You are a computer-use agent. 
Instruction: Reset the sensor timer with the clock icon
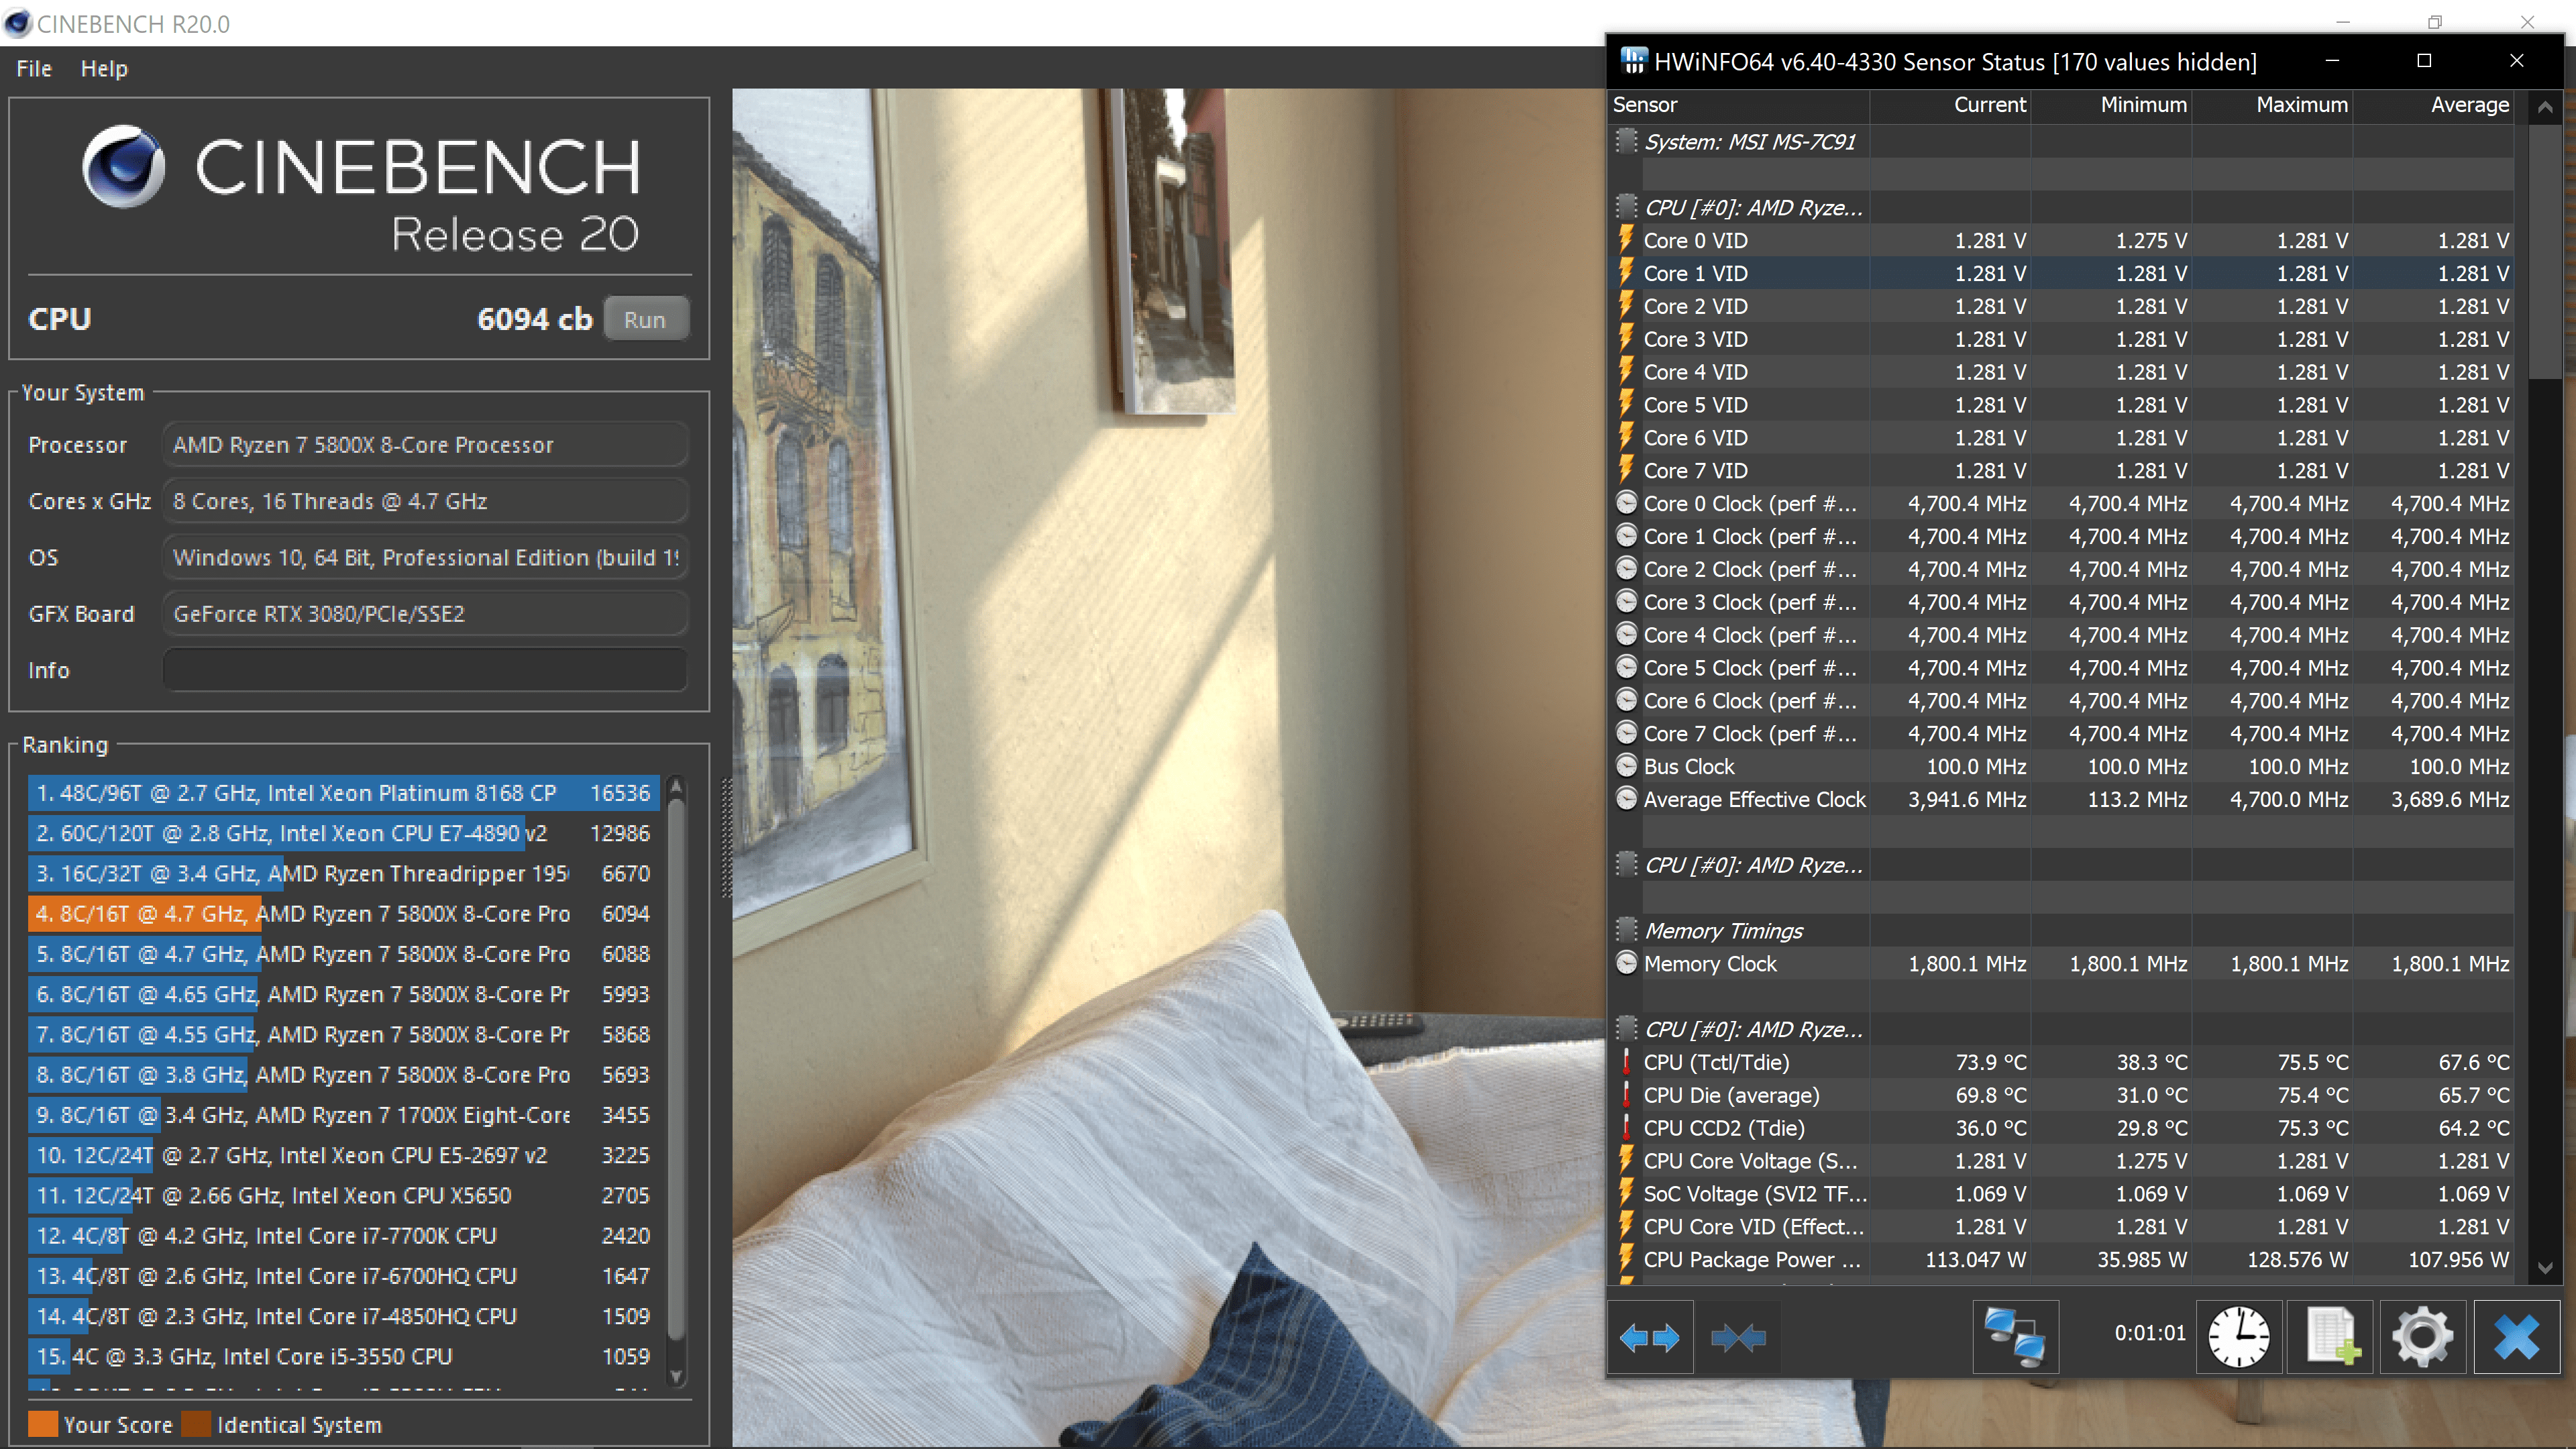point(2238,1337)
